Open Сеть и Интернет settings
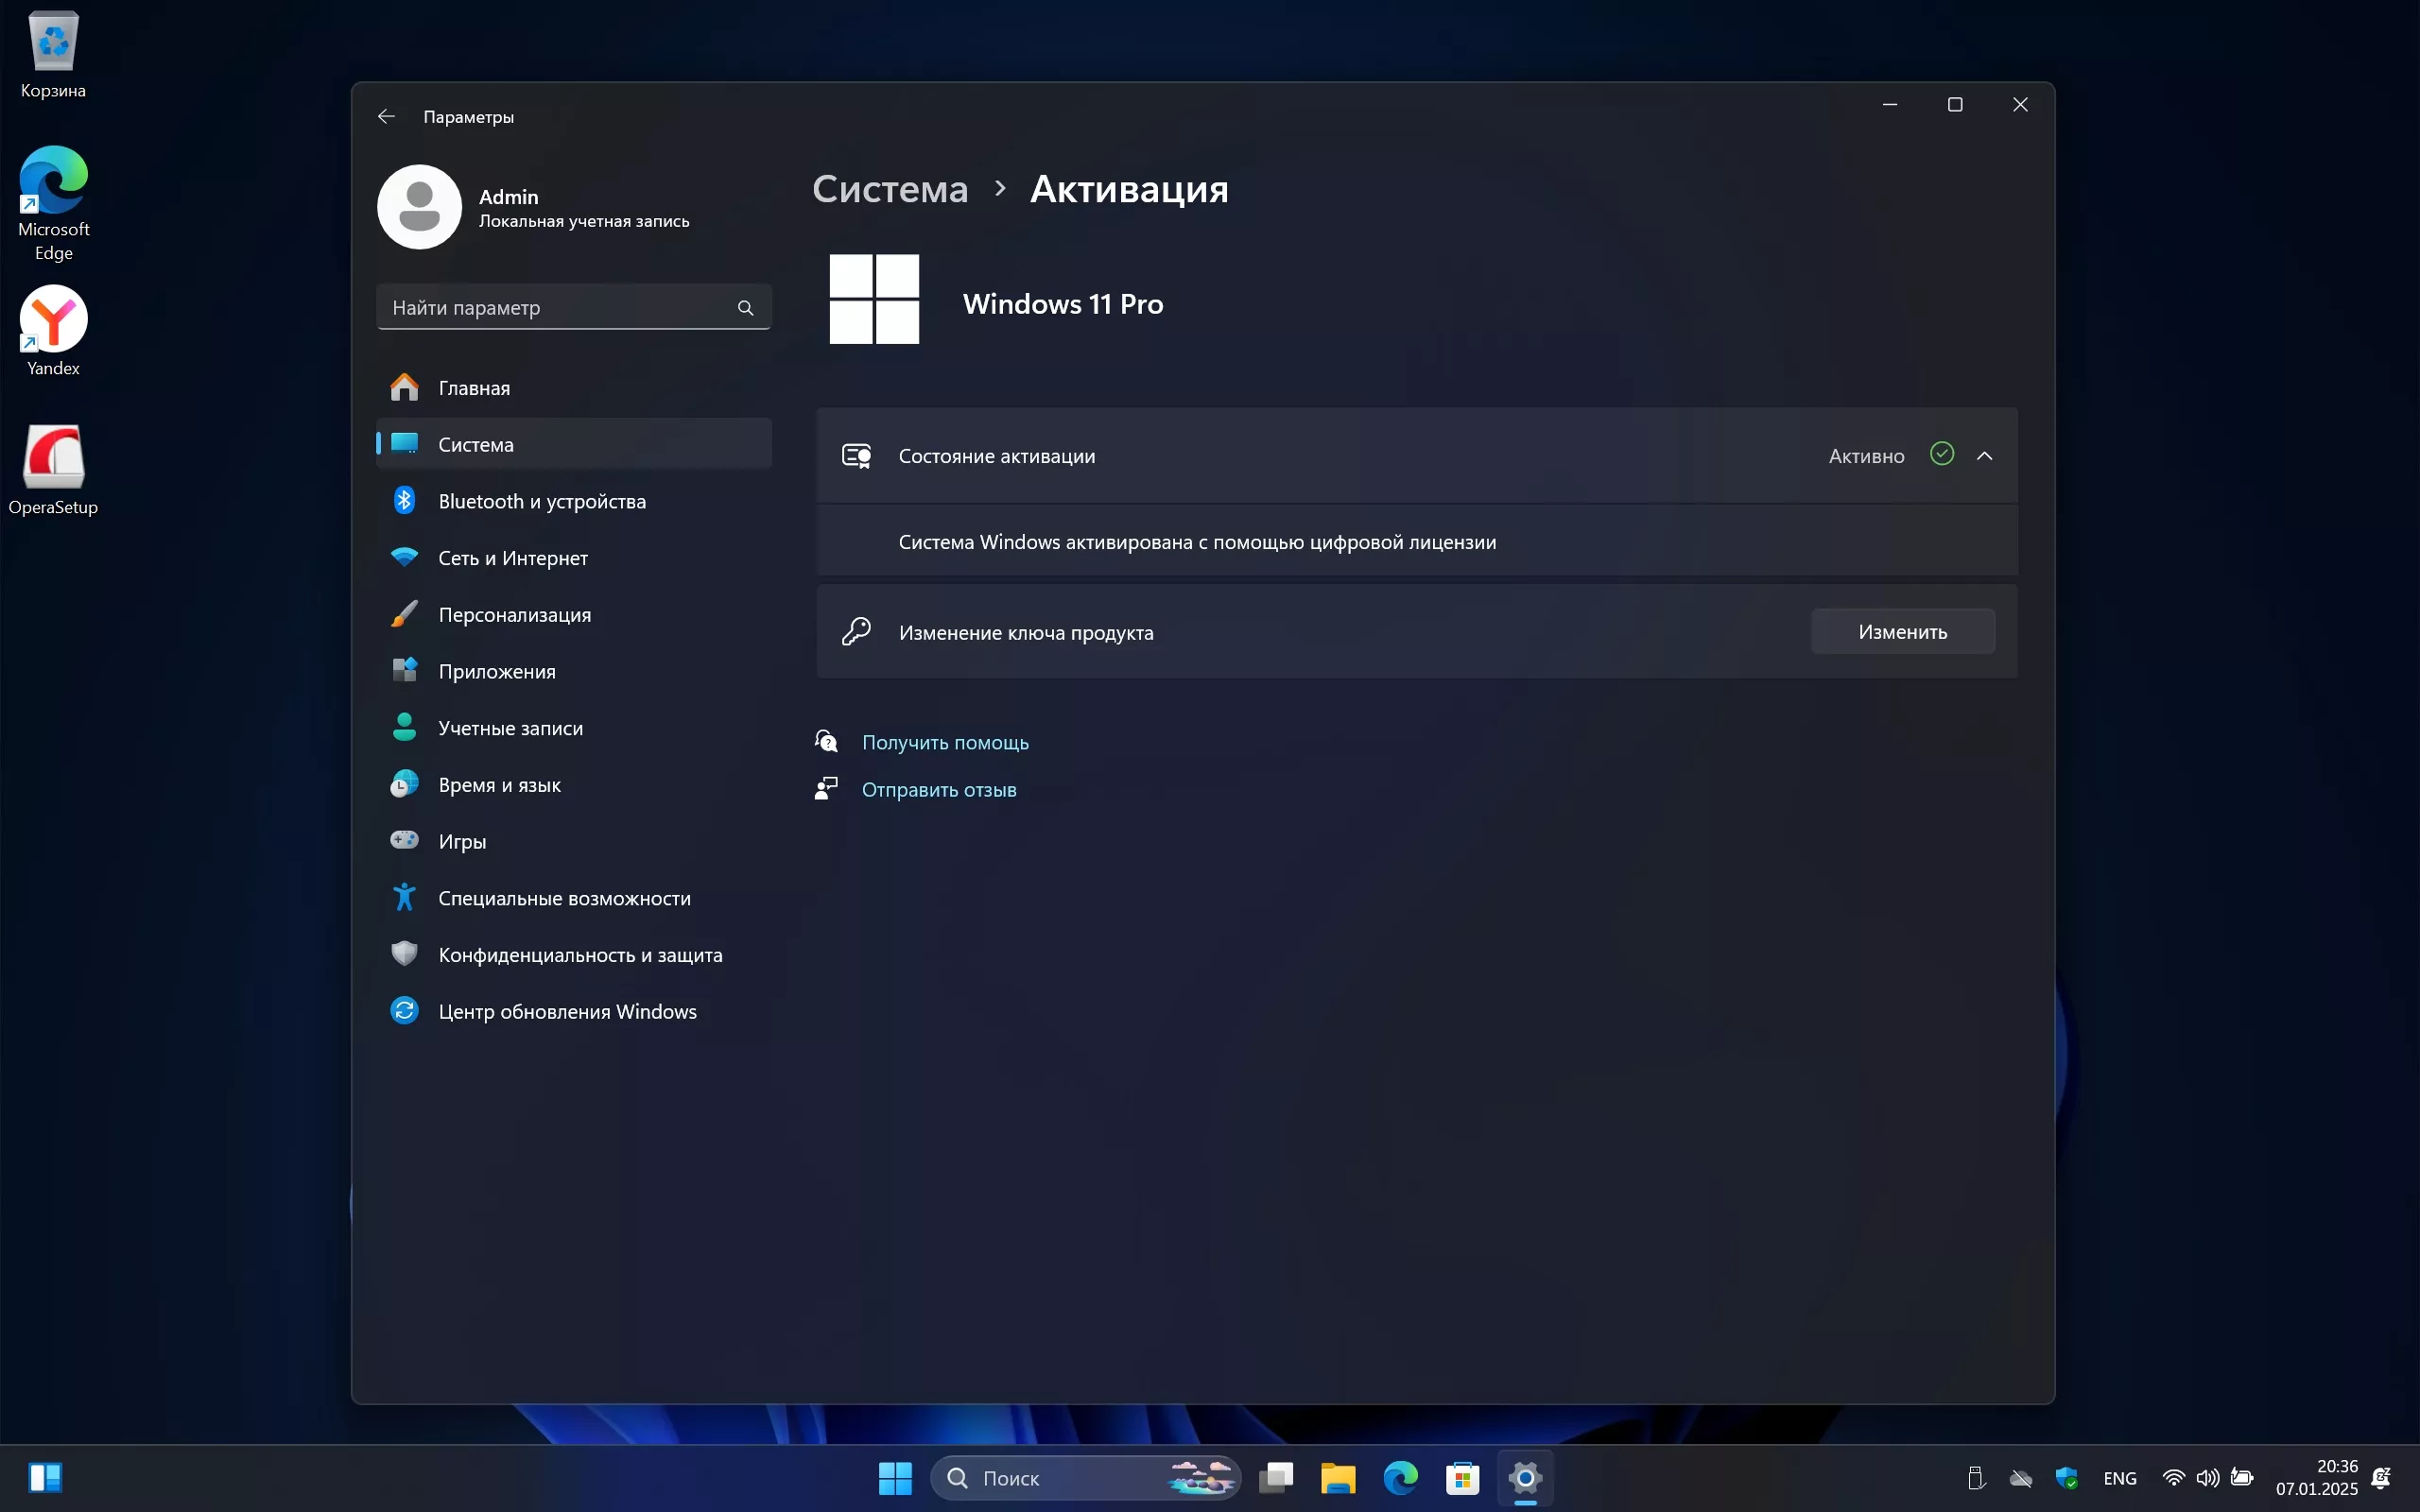 pos(512,558)
